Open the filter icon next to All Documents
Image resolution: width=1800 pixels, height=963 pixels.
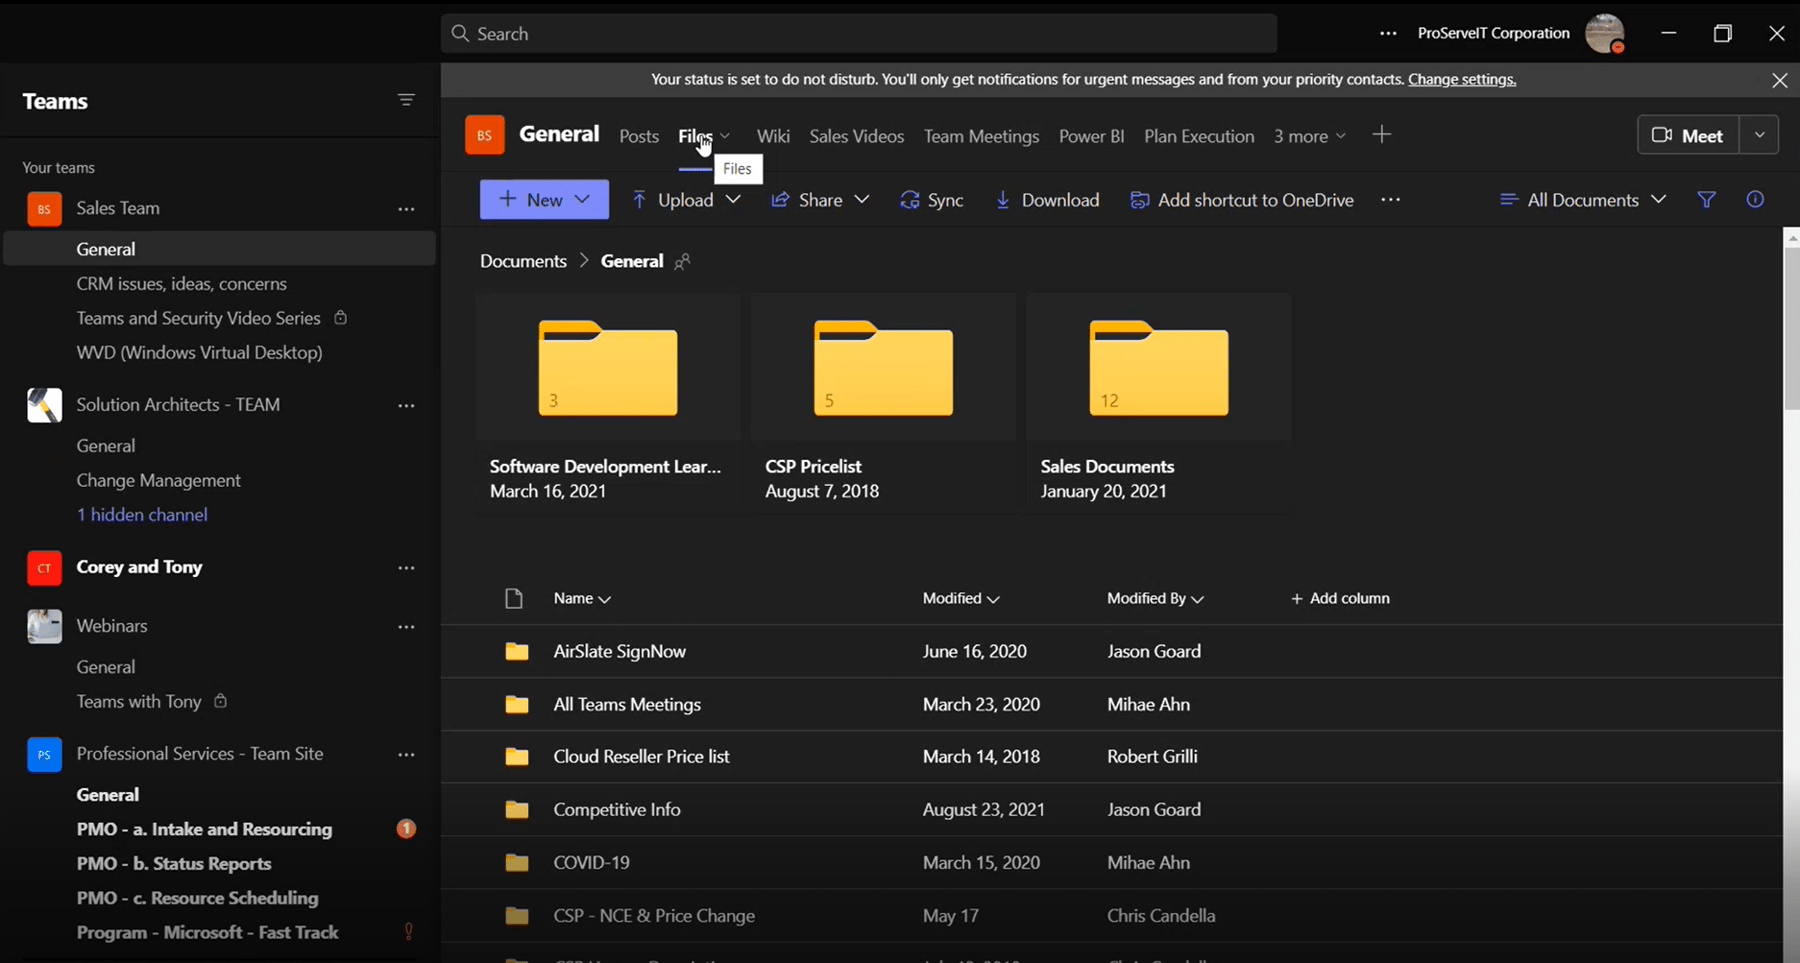pos(1706,199)
